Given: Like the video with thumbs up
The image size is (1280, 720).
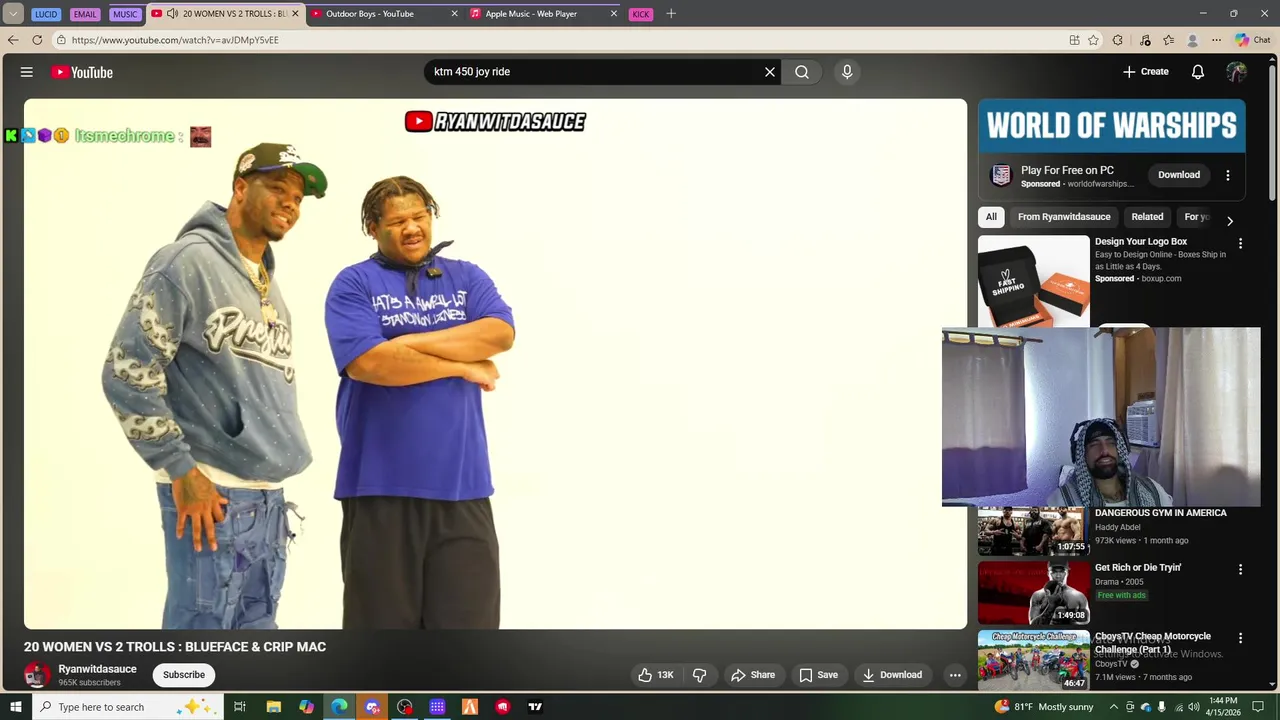Looking at the screenshot, I should click(656, 675).
